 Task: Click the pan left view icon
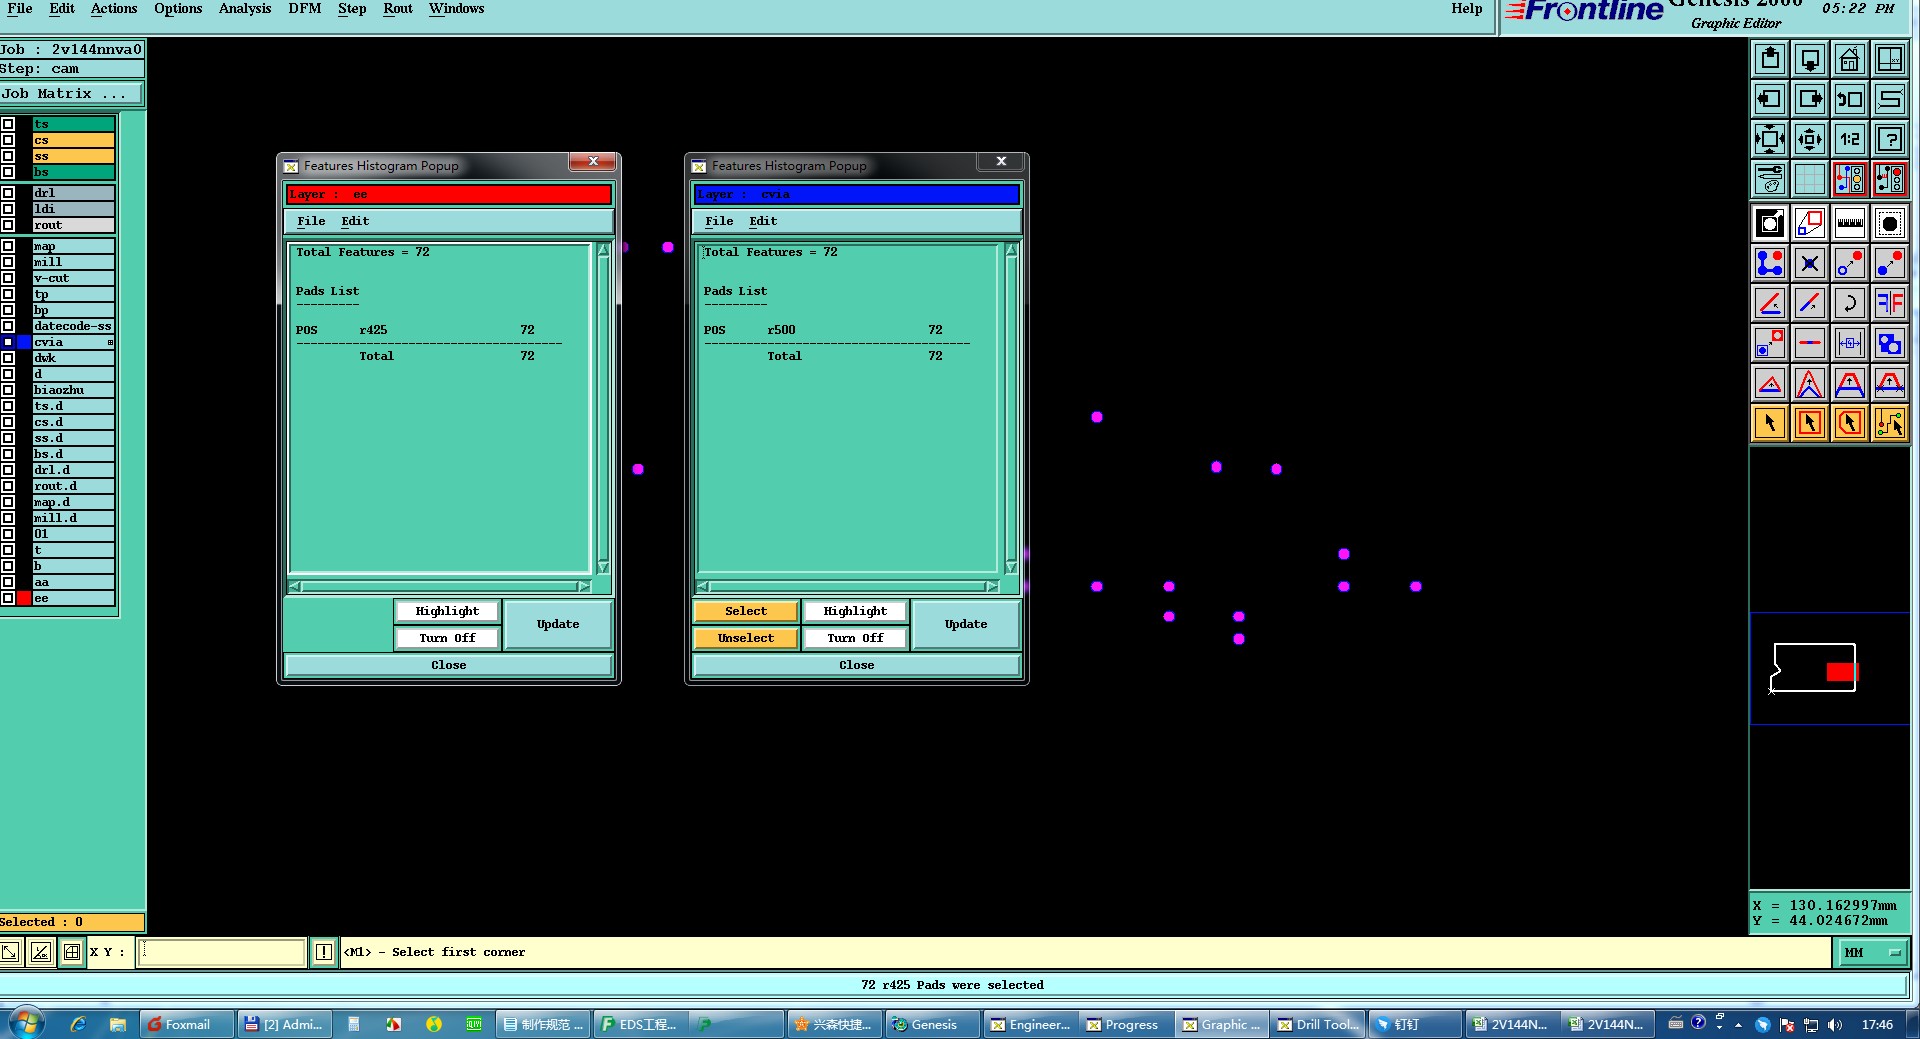pos(1770,99)
